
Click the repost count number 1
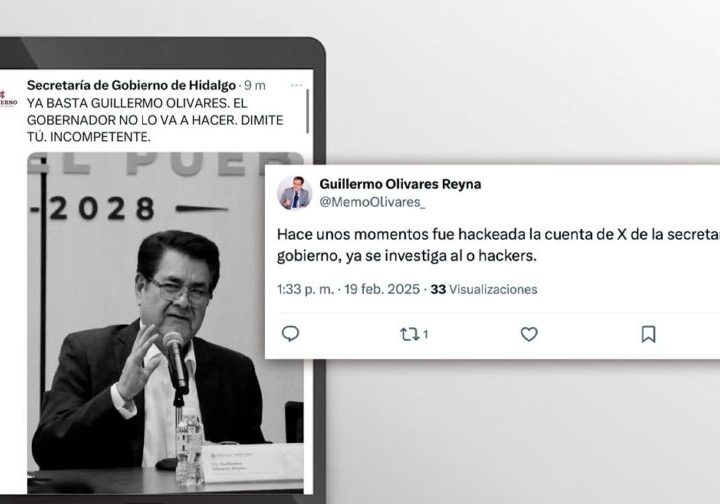pos(425,335)
